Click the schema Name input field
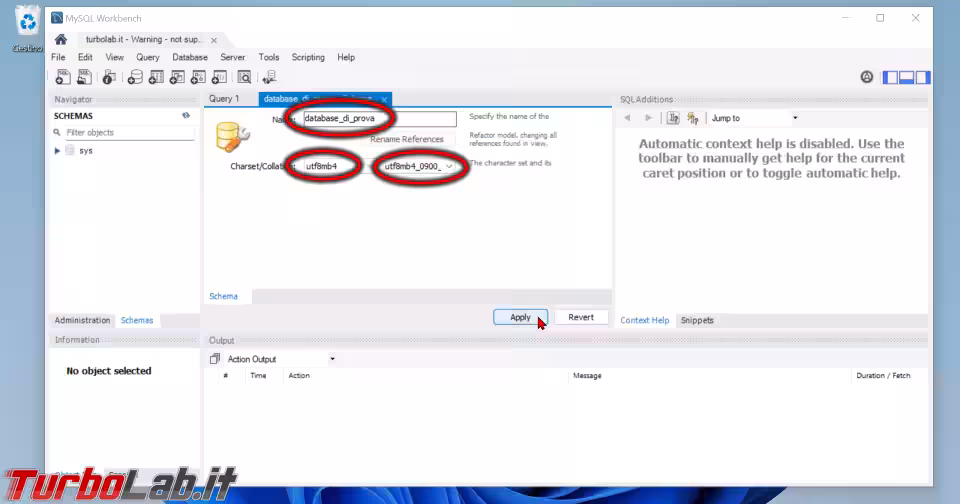This screenshot has height=504, width=960. click(380, 118)
